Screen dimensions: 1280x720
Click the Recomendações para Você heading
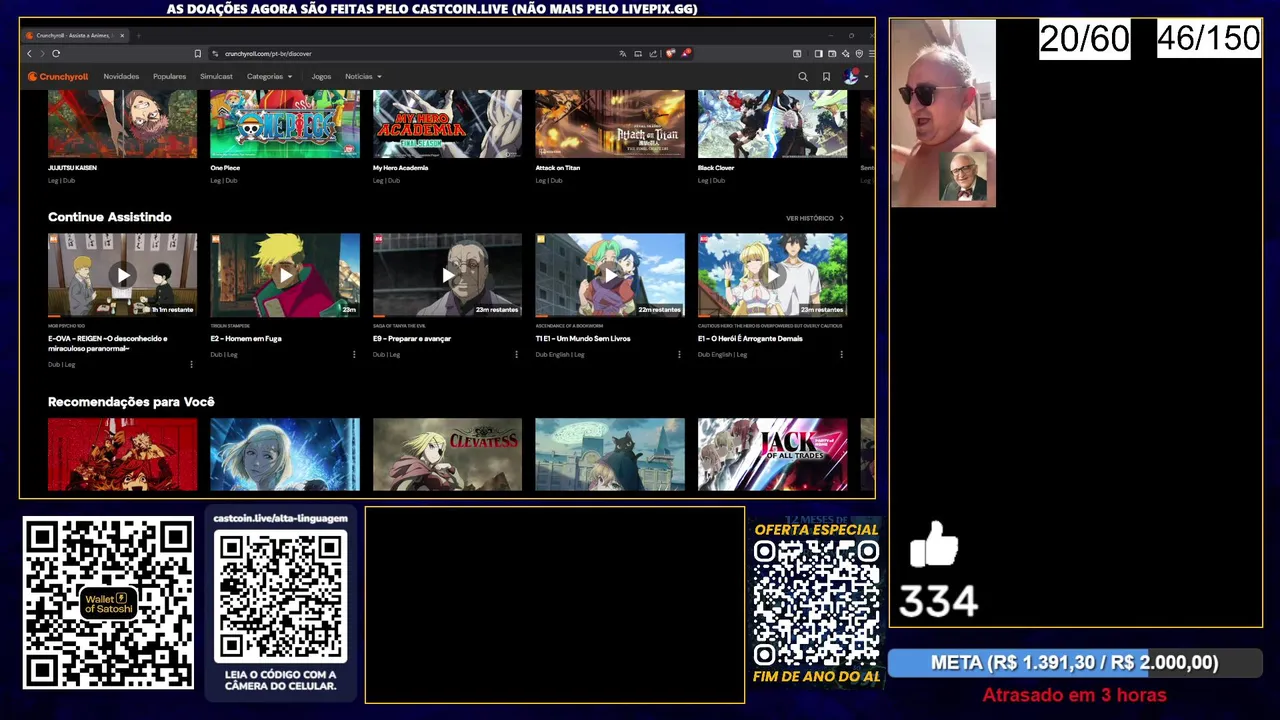coord(131,402)
